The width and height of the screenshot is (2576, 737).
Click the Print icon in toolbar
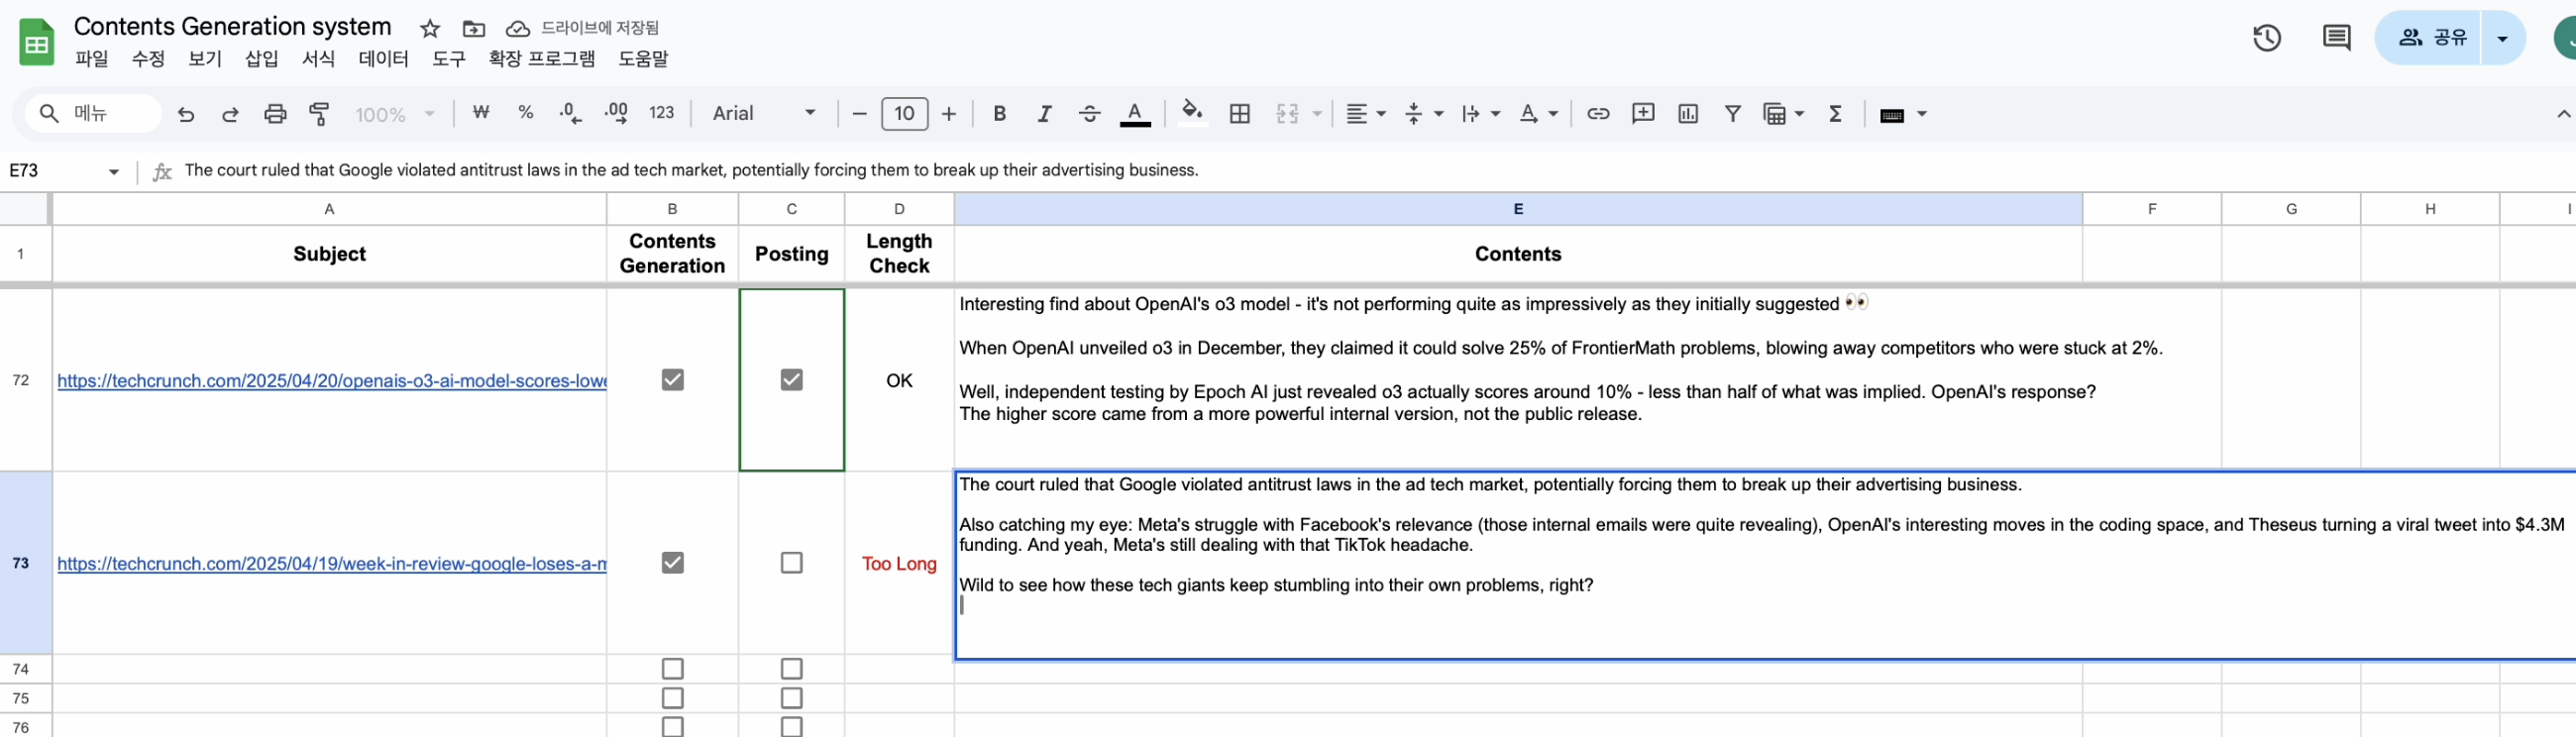[275, 114]
